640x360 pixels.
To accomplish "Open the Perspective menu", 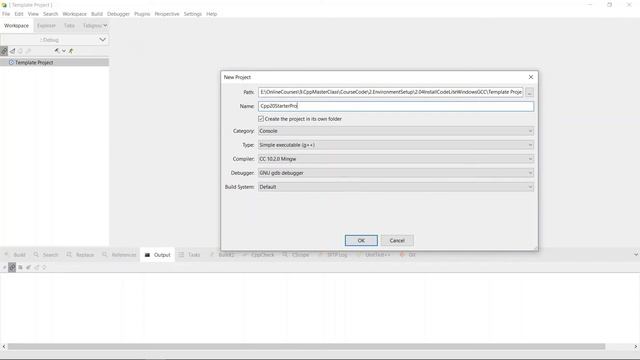I will [x=167, y=14].
